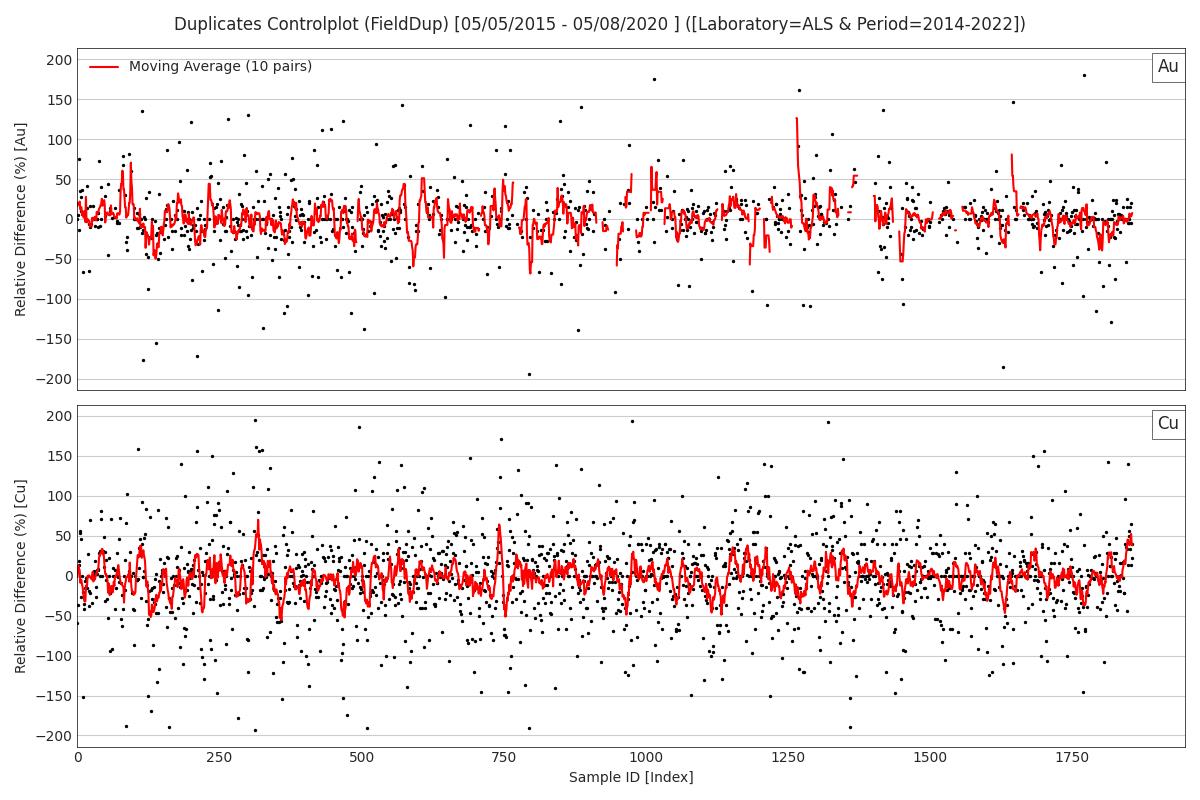The width and height of the screenshot is (1200, 800).
Task: Select the "Au" panel label box
Action: click(x=1167, y=67)
